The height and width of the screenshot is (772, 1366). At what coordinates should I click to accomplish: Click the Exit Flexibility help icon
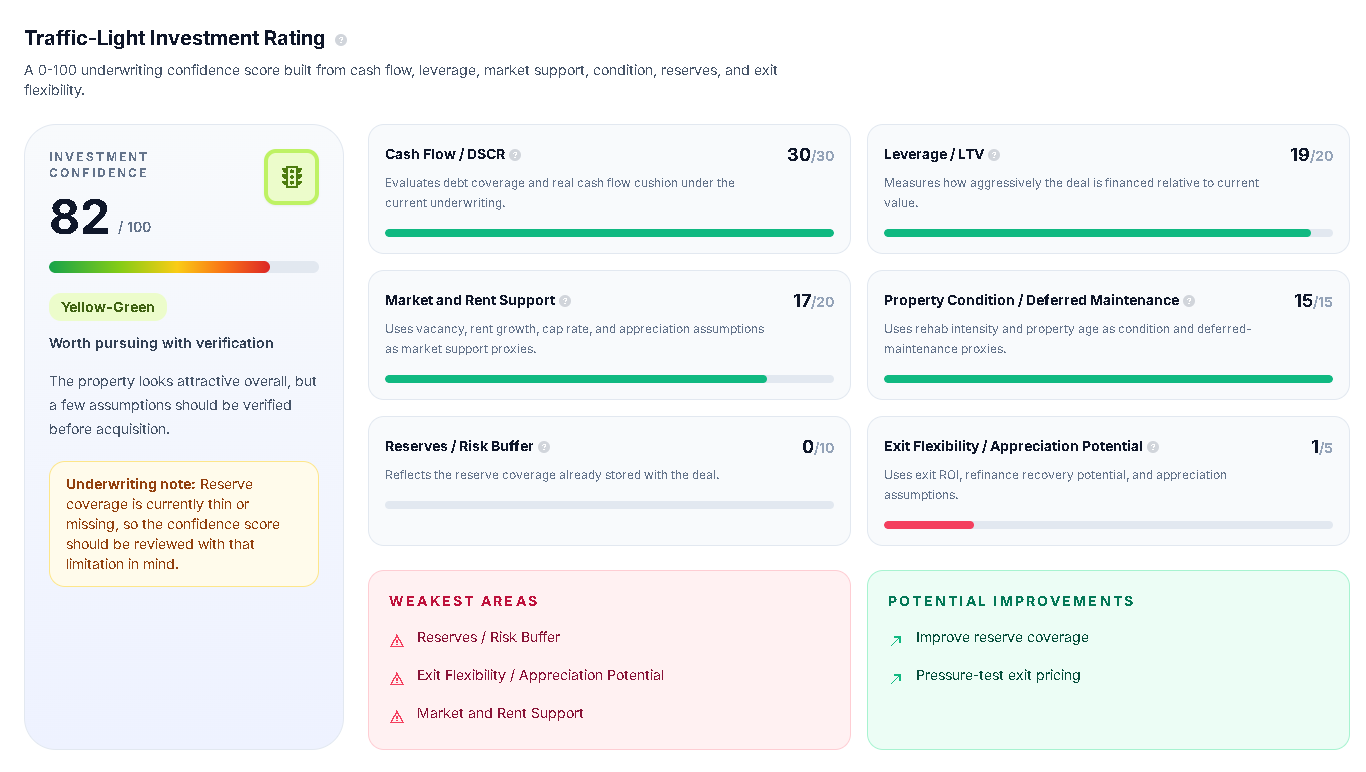point(1154,447)
